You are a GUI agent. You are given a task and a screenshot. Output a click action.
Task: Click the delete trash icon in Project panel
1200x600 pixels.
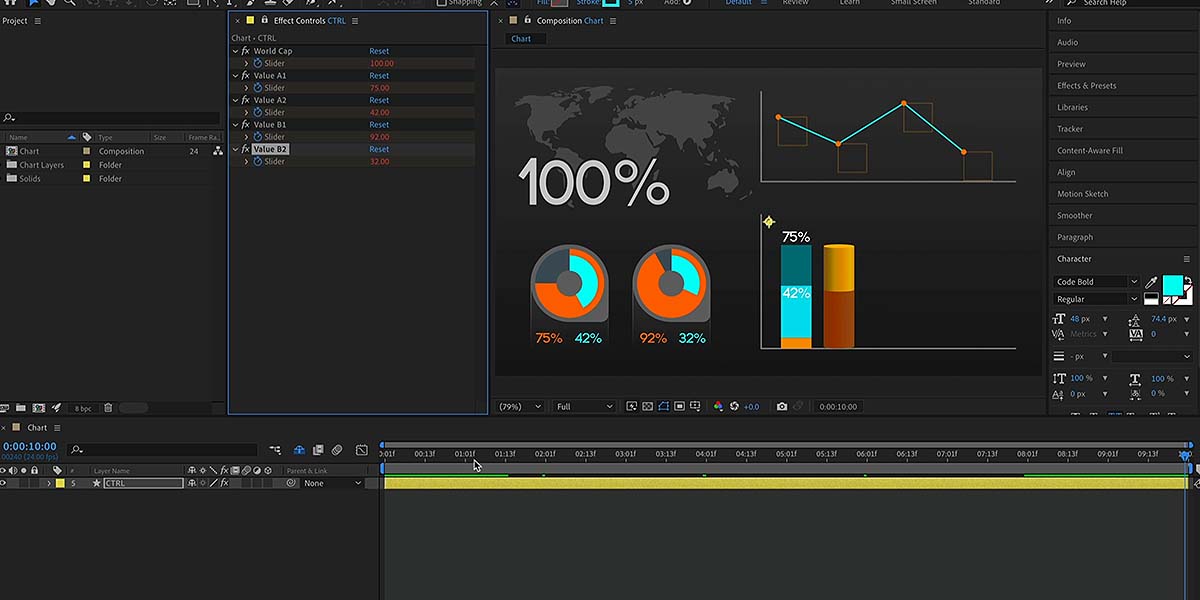pos(108,408)
